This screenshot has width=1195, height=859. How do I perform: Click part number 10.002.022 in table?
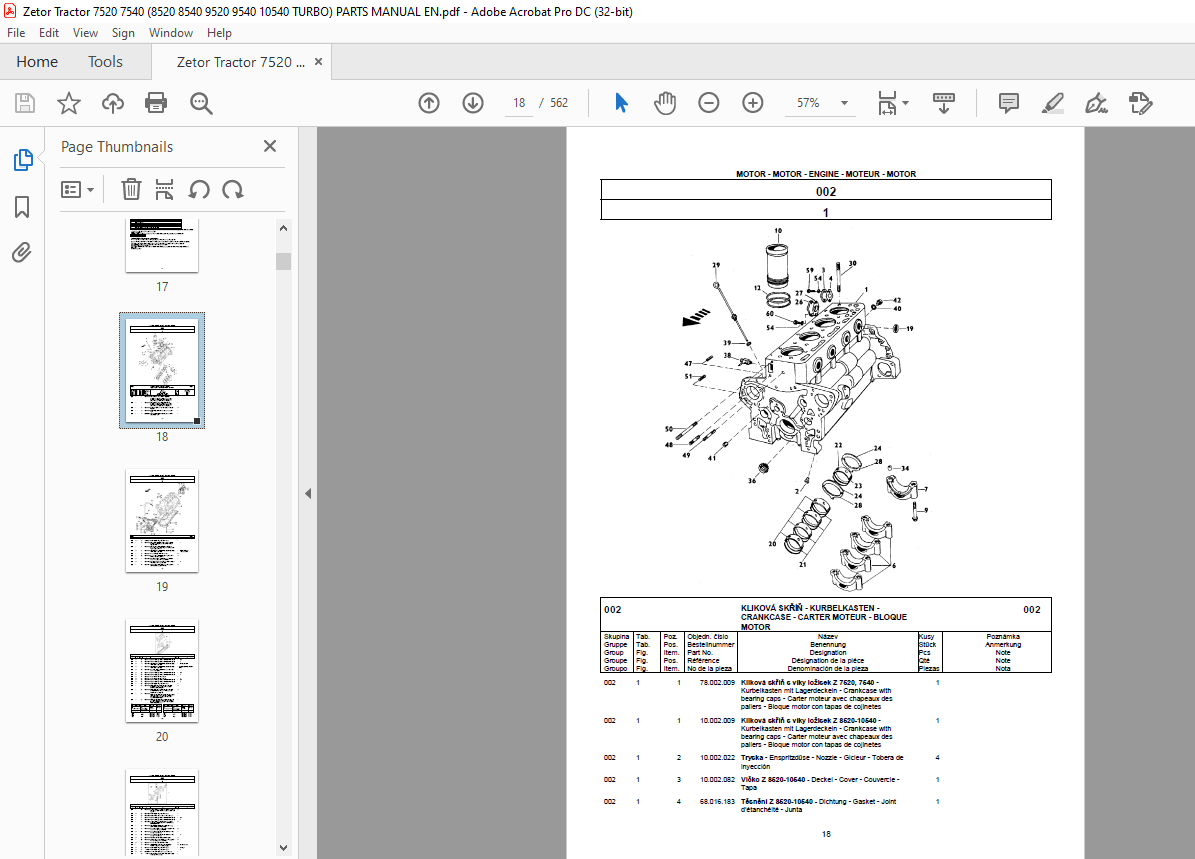[717, 758]
